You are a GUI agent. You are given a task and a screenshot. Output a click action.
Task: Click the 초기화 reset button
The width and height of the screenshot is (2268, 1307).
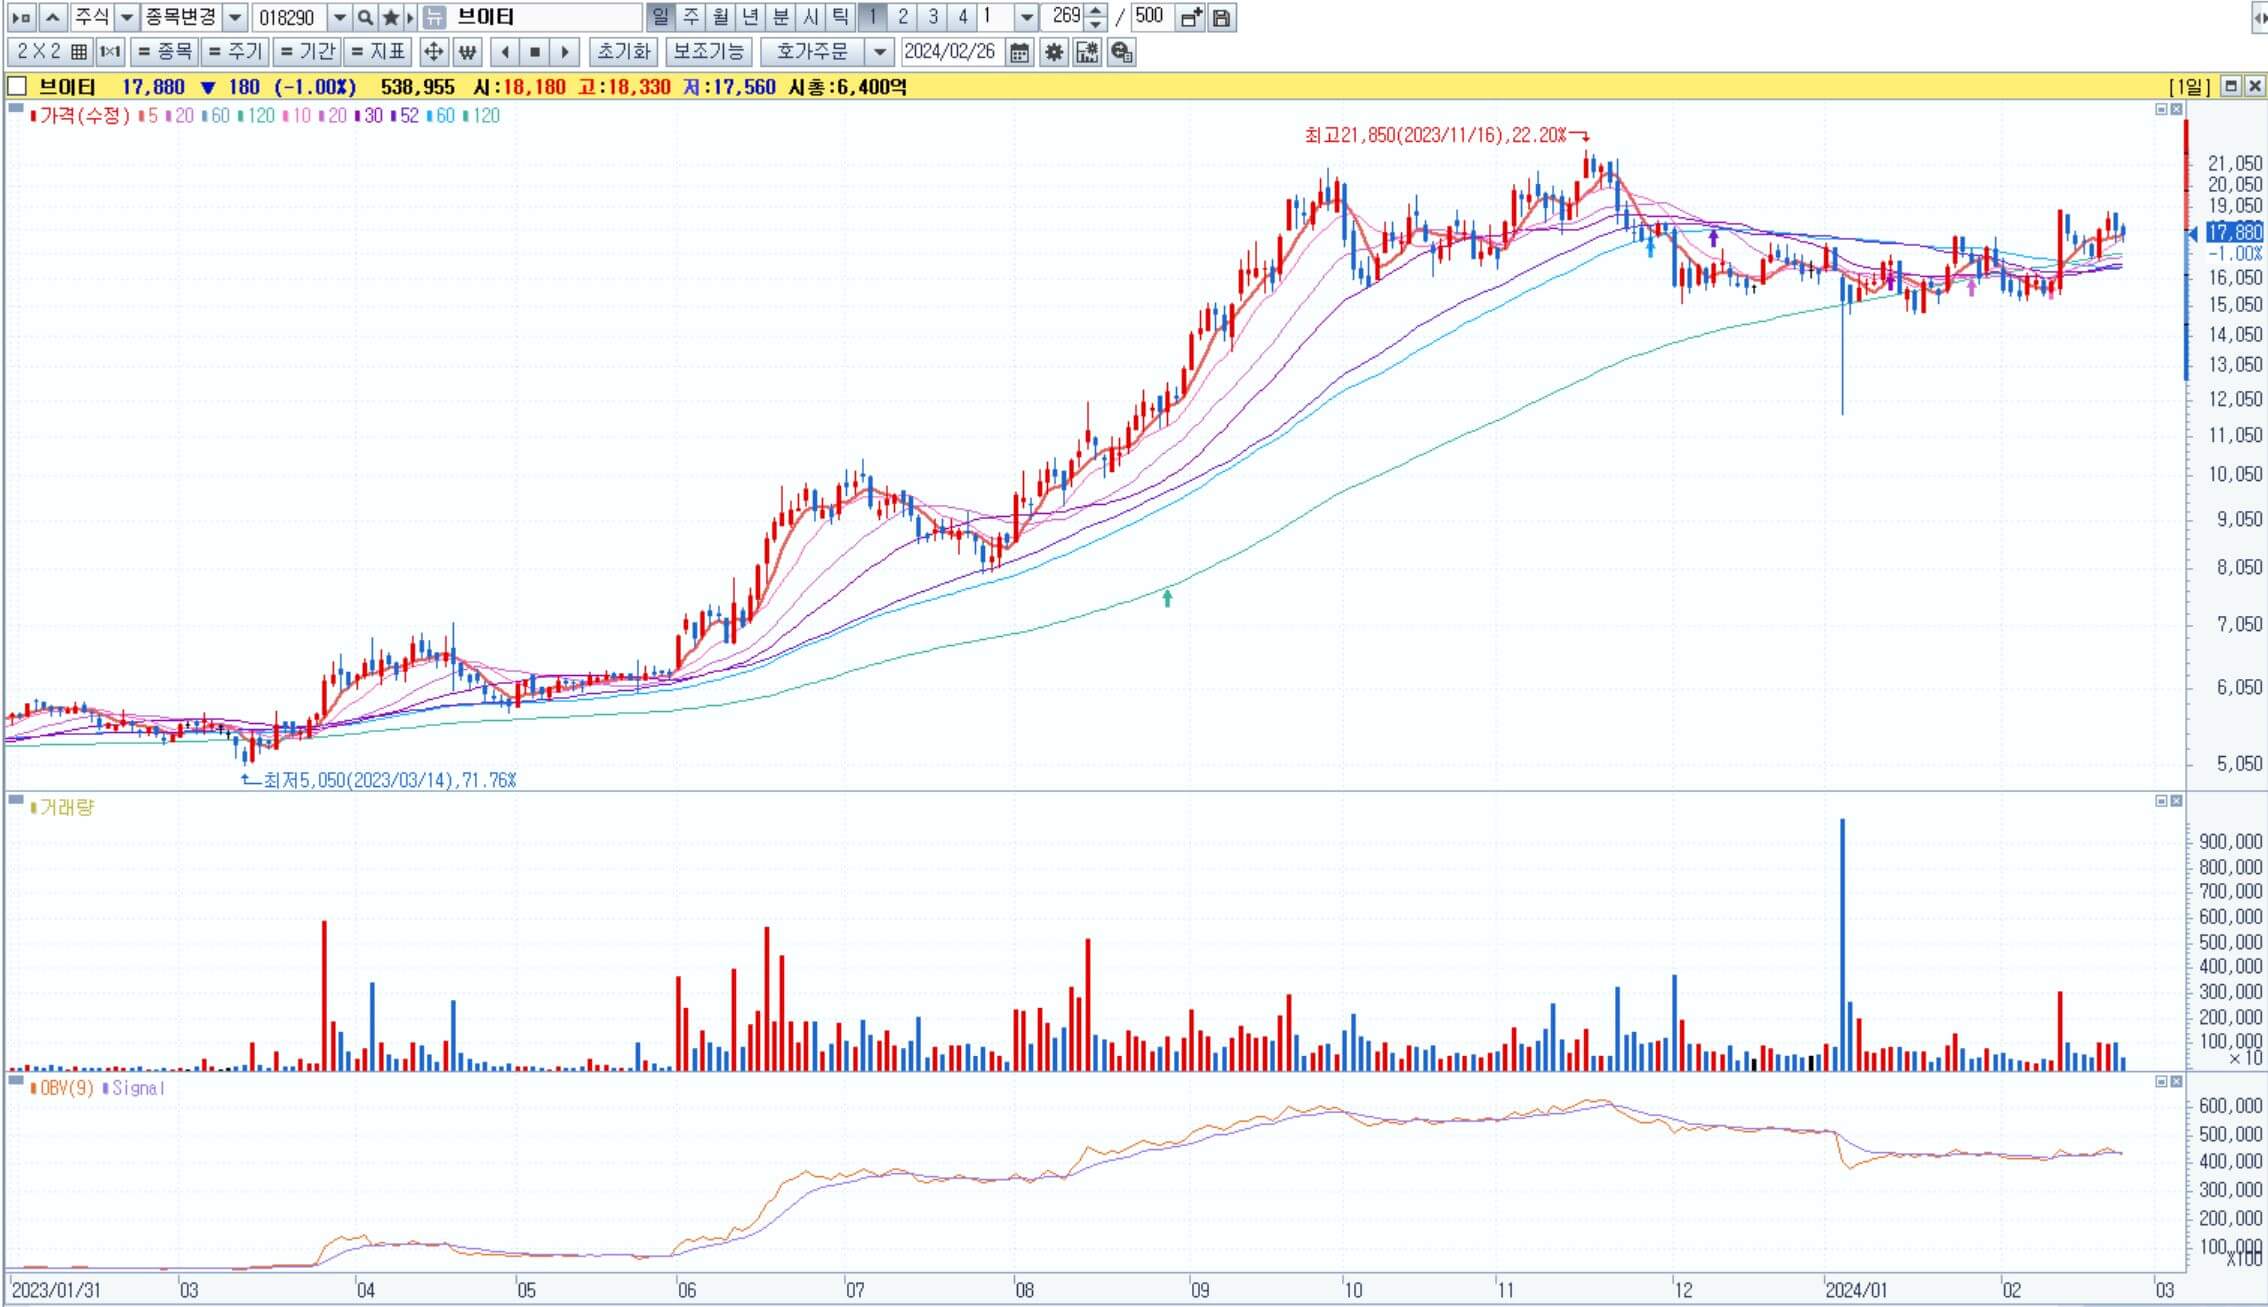click(x=623, y=52)
